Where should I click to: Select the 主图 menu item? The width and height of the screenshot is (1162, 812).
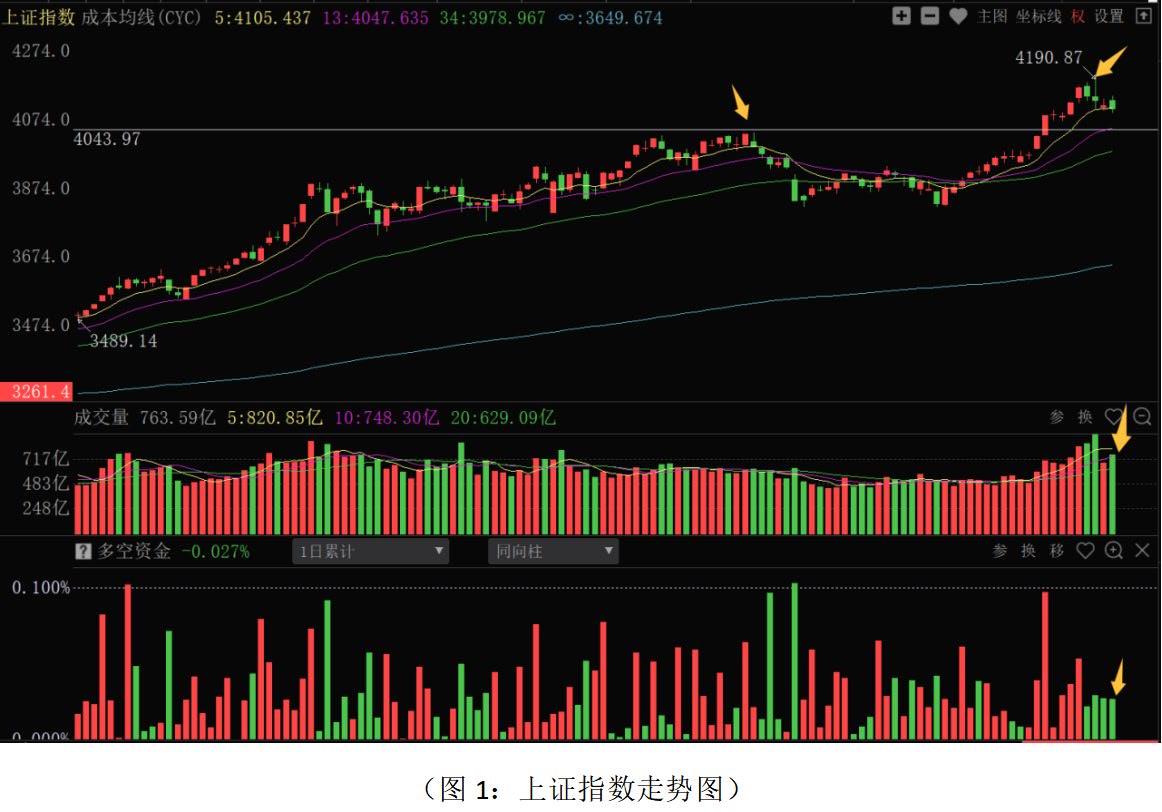[x=991, y=16]
